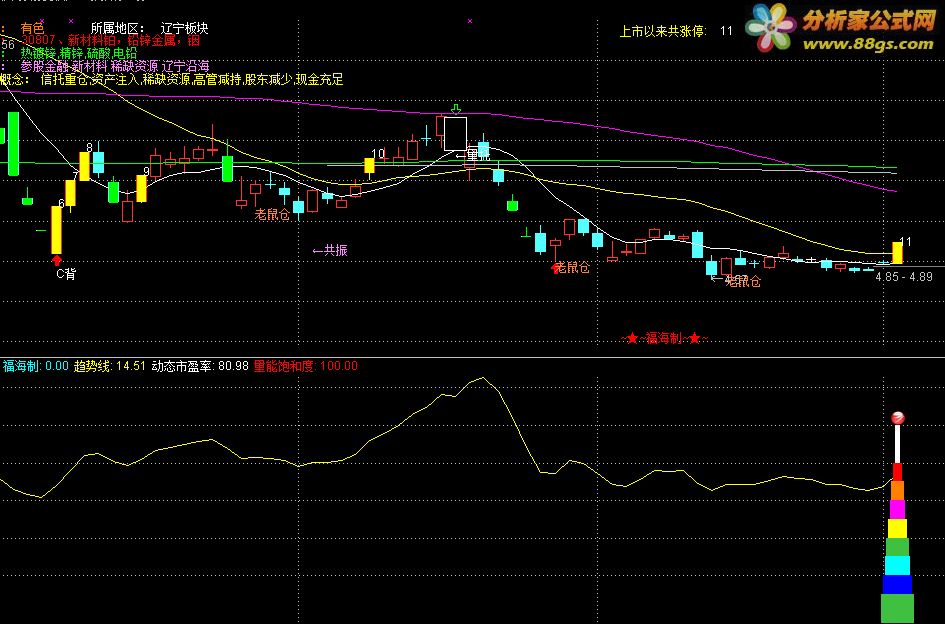Click the red 新材料铂 铅锌金属 text line

point(110,40)
